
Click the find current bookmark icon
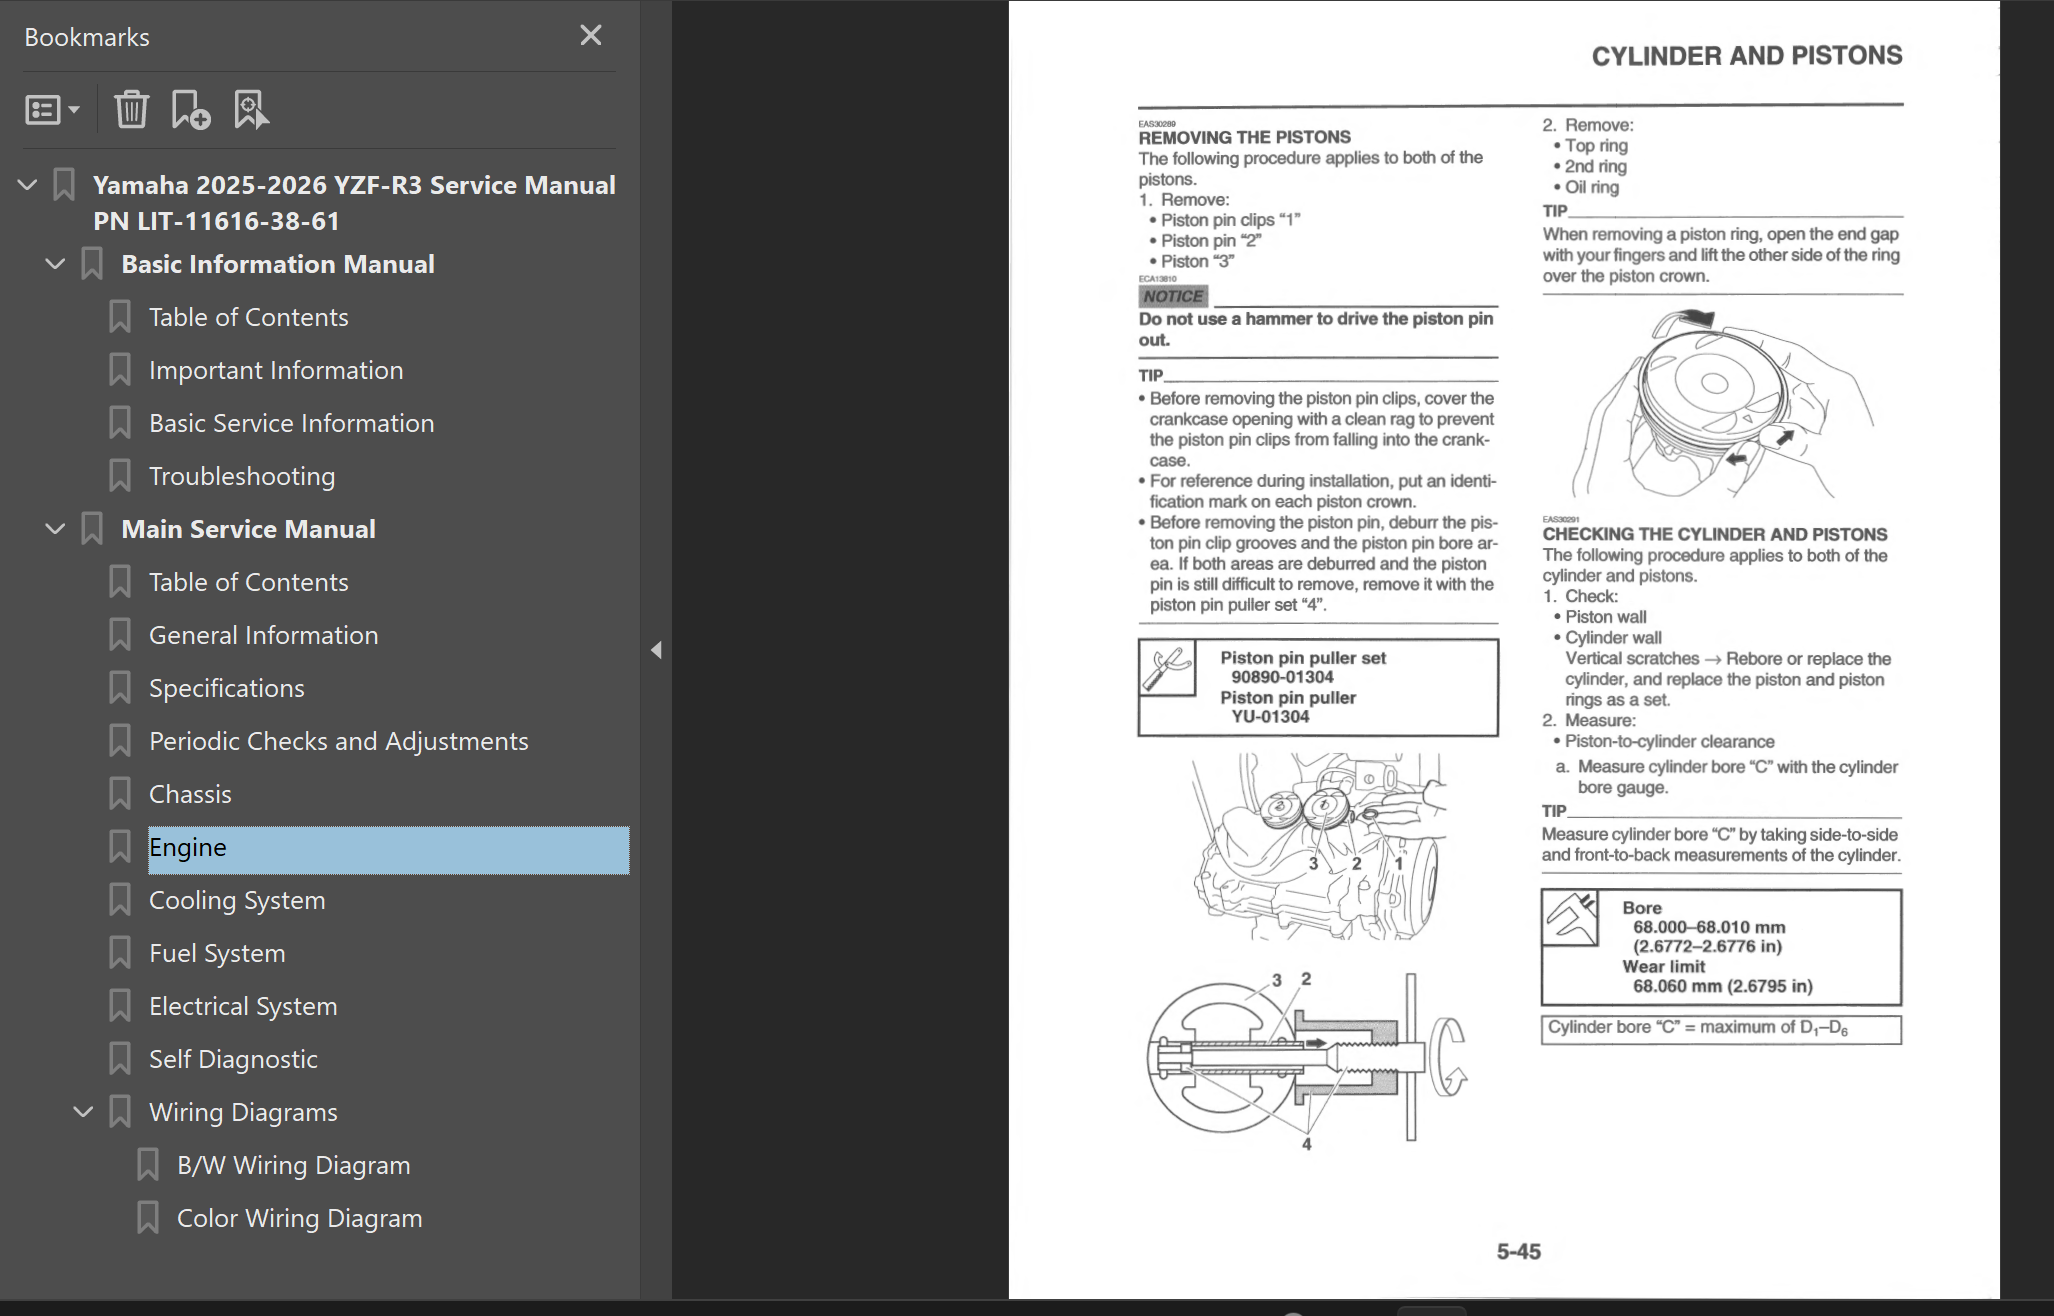tap(250, 110)
